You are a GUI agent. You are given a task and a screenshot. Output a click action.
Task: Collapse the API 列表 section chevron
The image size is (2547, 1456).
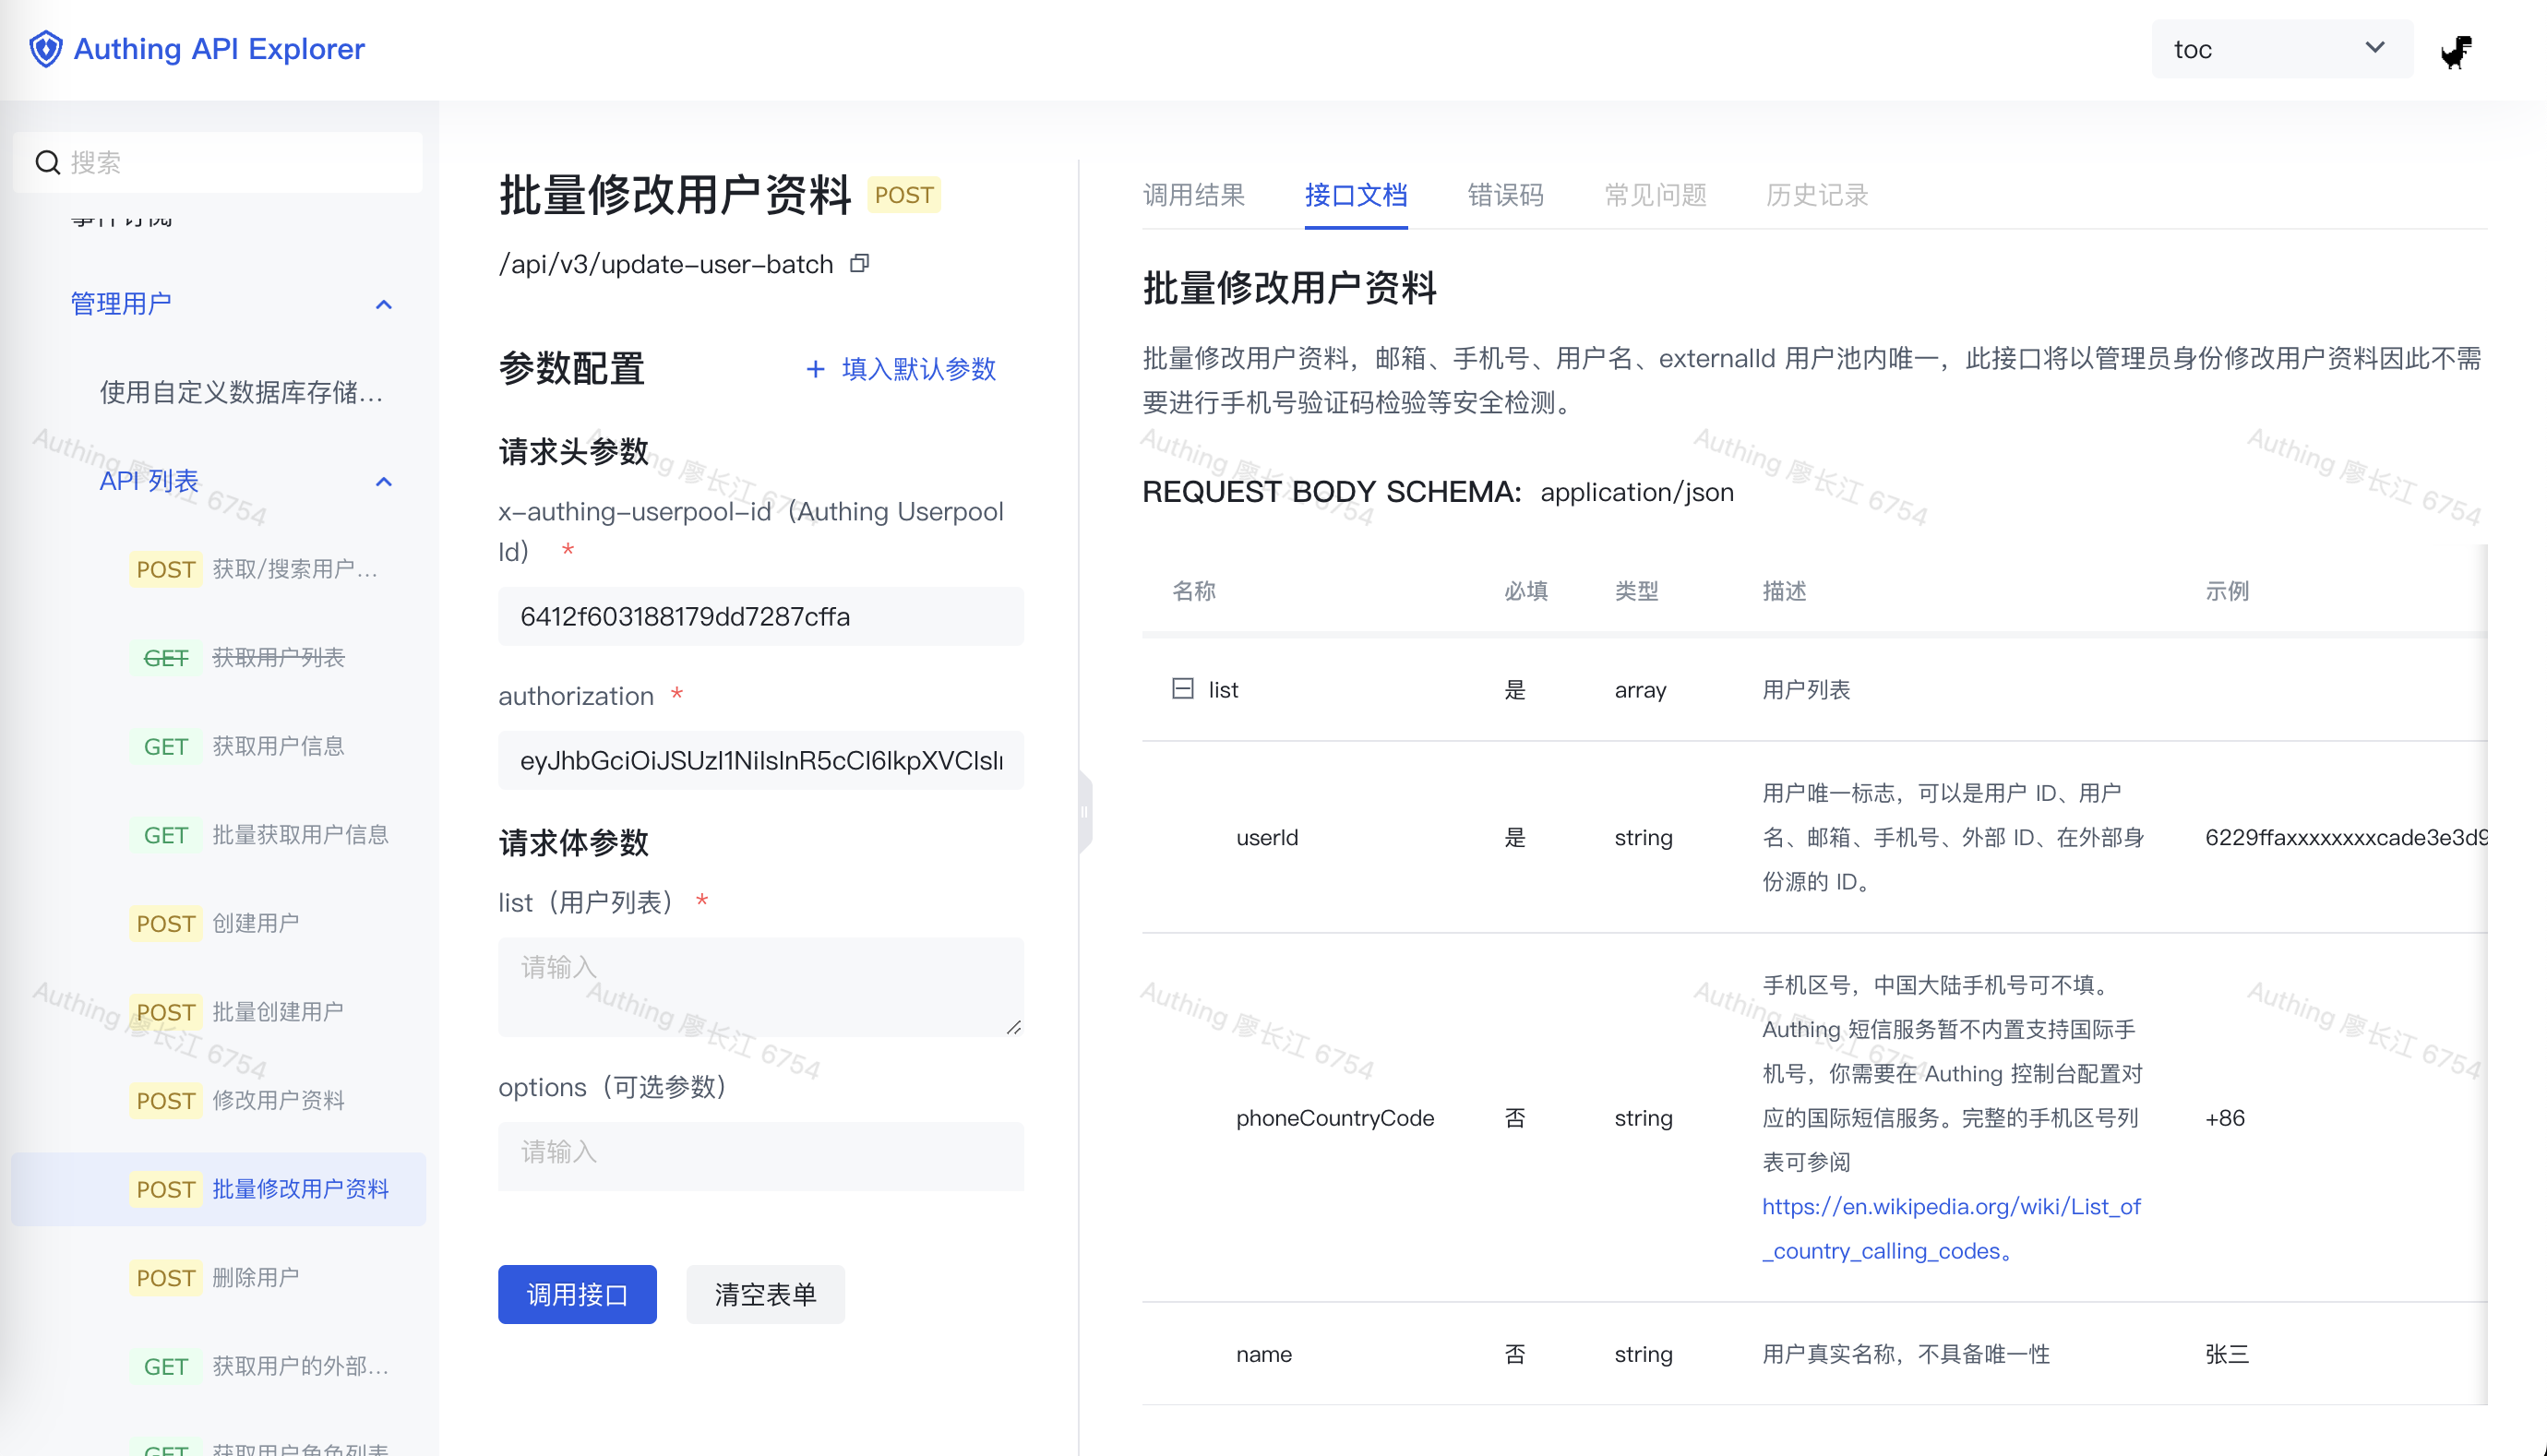[383, 481]
